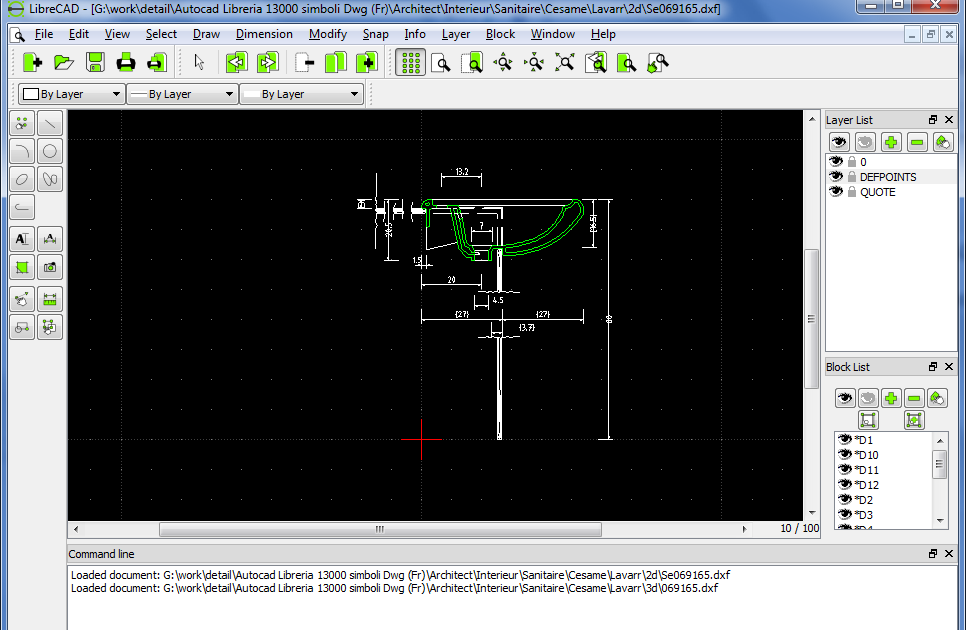The height and width of the screenshot is (630, 966).
Task: Open the Select entities tool
Action: [50, 327]
